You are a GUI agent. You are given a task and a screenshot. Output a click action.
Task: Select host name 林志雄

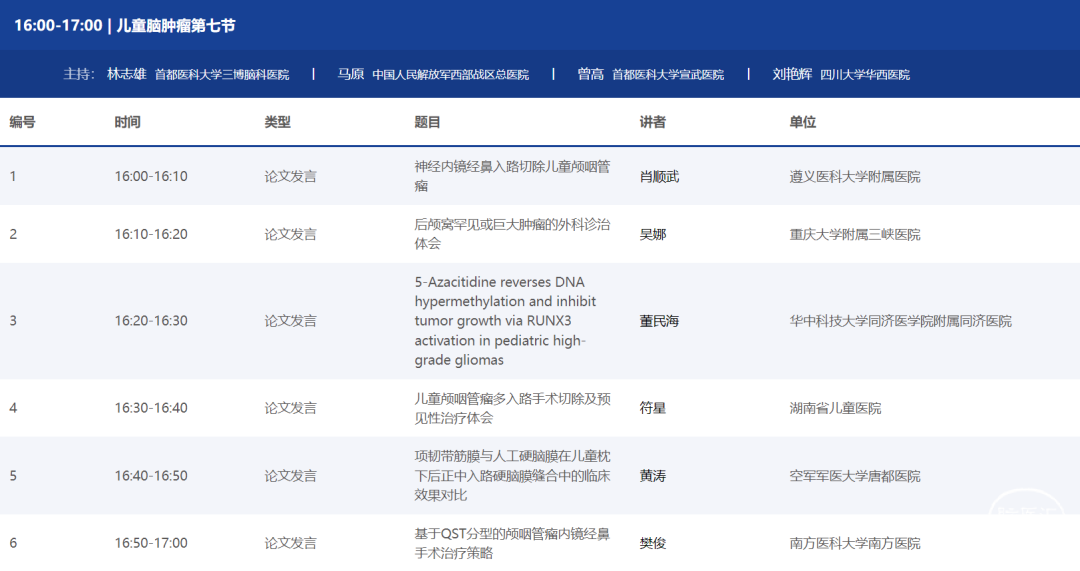click(x=126, y=74)
